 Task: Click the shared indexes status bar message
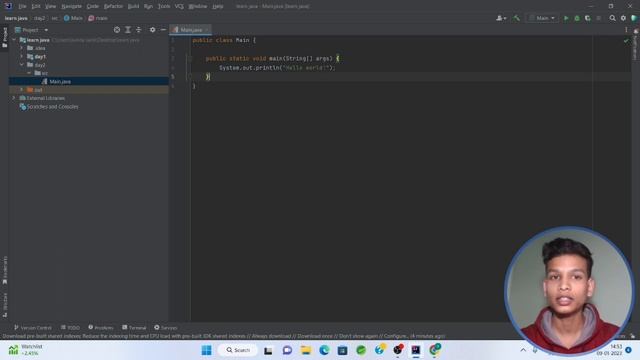(x=224, y=336)
